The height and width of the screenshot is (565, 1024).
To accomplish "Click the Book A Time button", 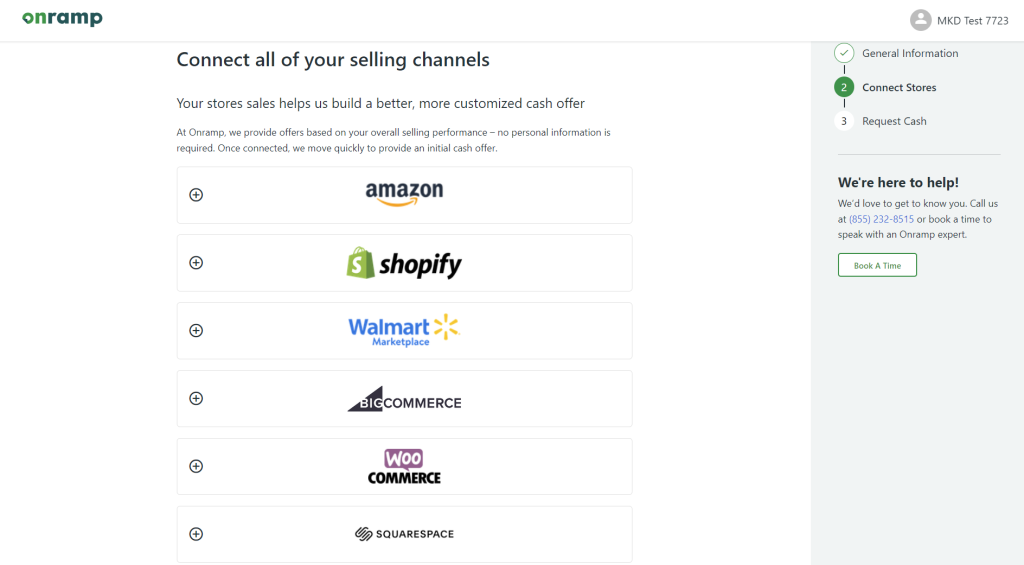I will 877,265.
